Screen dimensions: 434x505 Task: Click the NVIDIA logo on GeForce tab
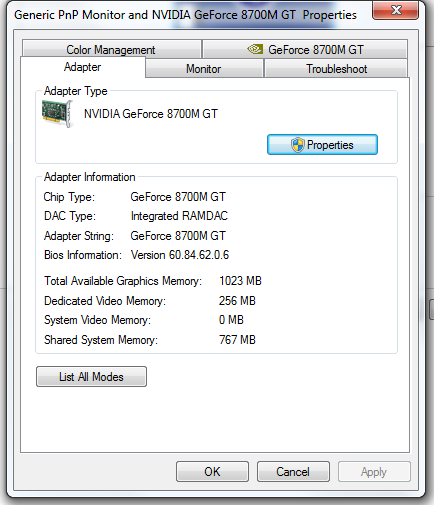coord(255,49)
